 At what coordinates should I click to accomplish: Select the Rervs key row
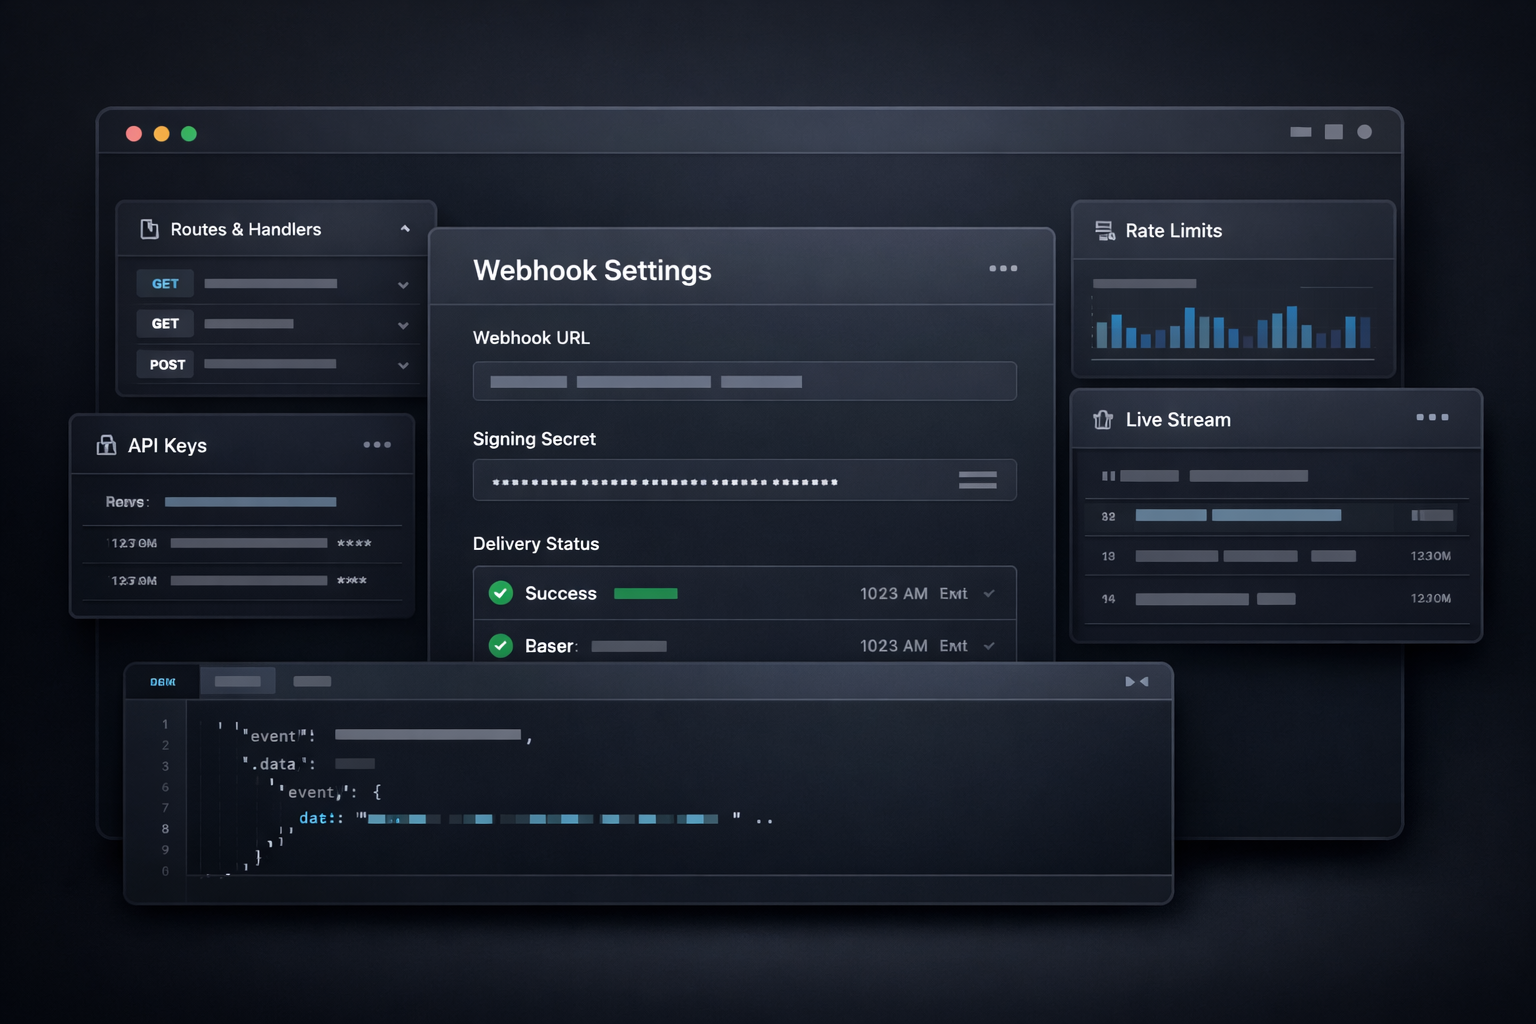point(242,502)
